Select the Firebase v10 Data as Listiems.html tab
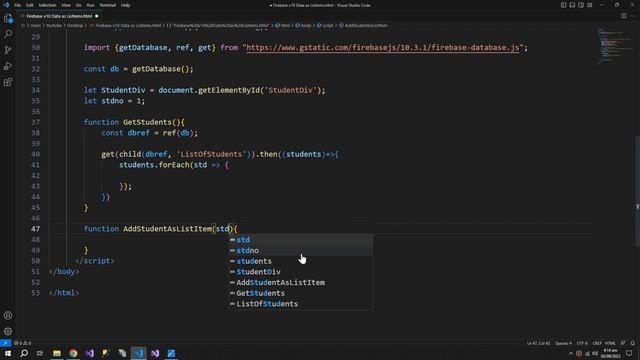Viewport: 640px width, 360px height. (x=60, y=16)
